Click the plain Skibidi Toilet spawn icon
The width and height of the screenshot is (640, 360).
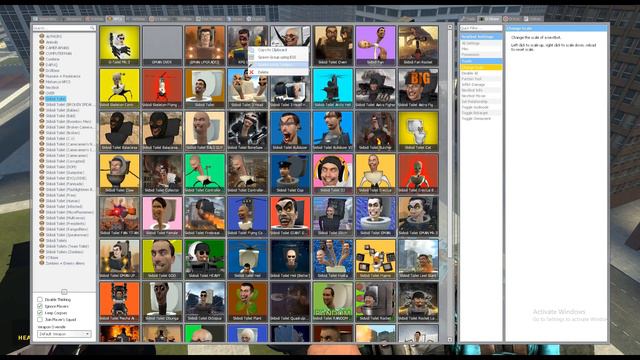click(x=204, y=88)
